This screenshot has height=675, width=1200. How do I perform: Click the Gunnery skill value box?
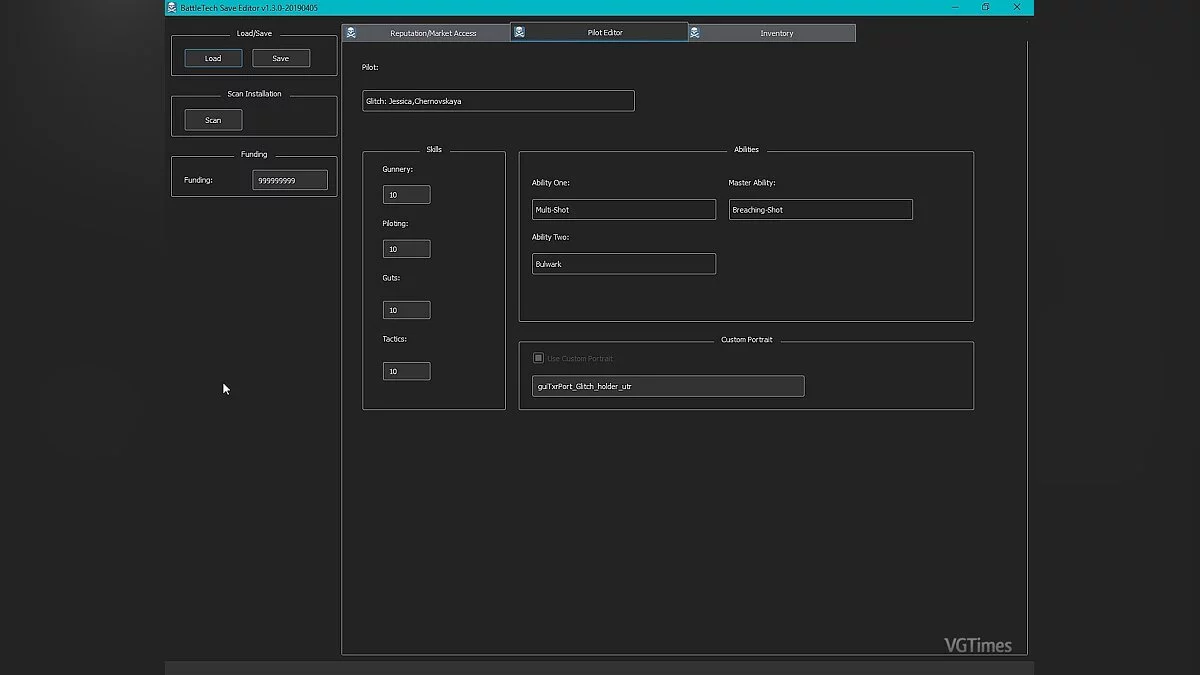click(x=406, y=195)
